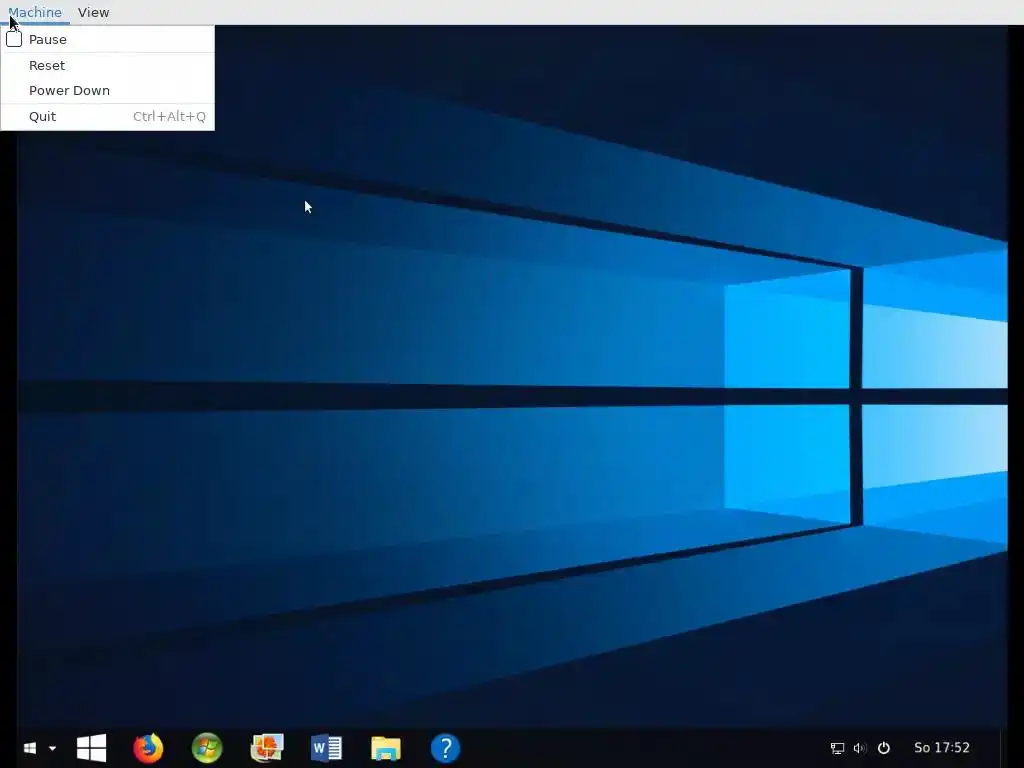Click the small Windows logo start icon
The width and height of the screenshot is (1024, 768).
29,748
